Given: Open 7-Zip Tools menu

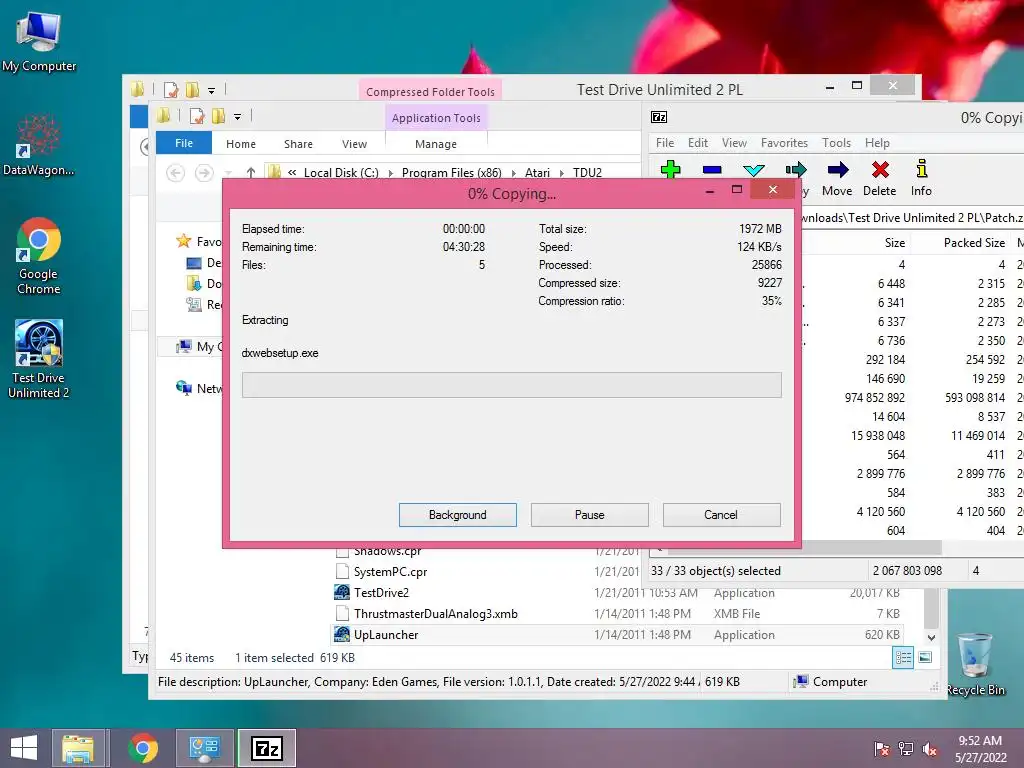Looking at the screenshot, I should tap(836, 142).
